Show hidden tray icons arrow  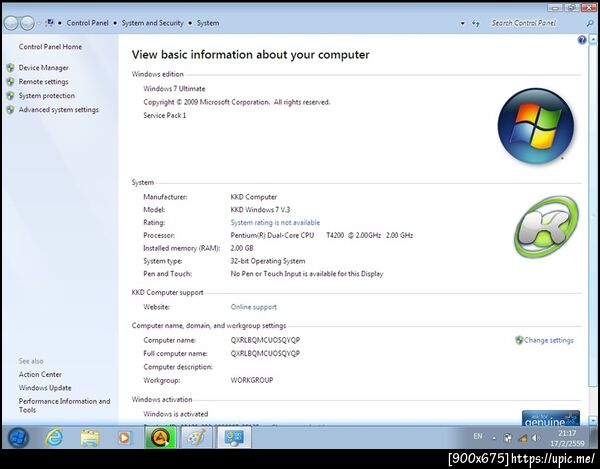(x=494, y=438)
